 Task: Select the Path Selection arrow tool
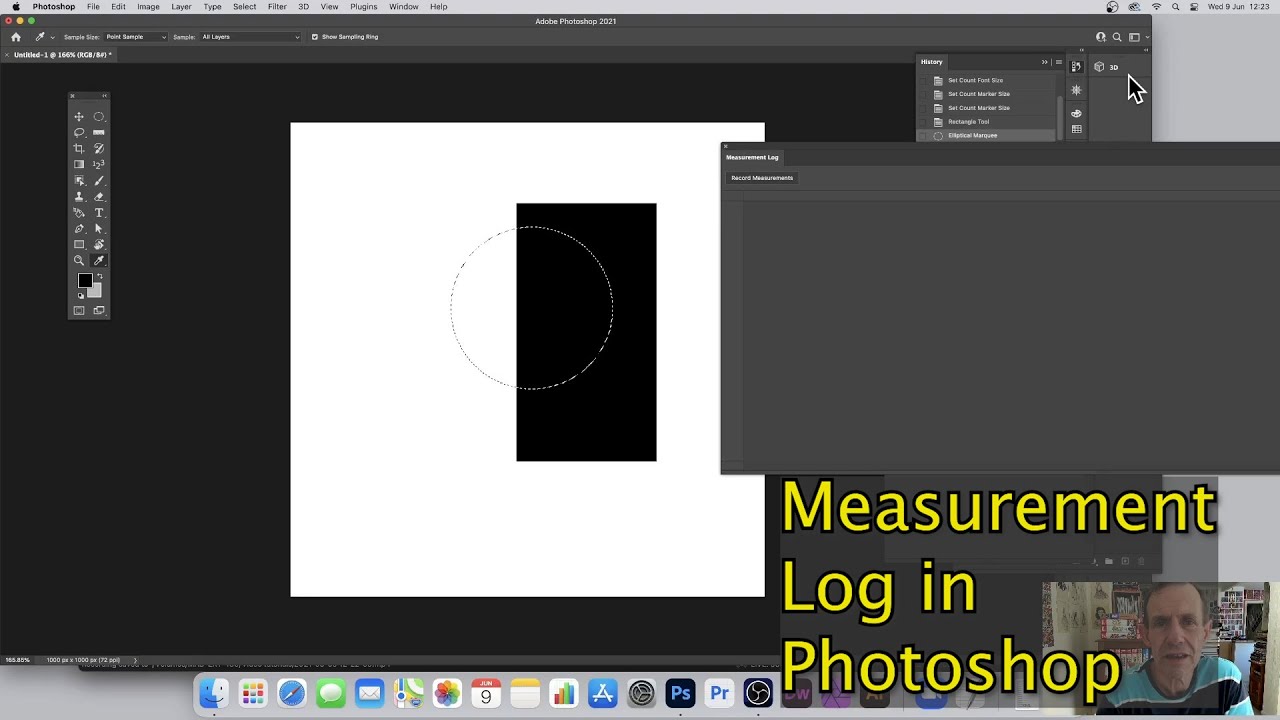tap(99, 229)
